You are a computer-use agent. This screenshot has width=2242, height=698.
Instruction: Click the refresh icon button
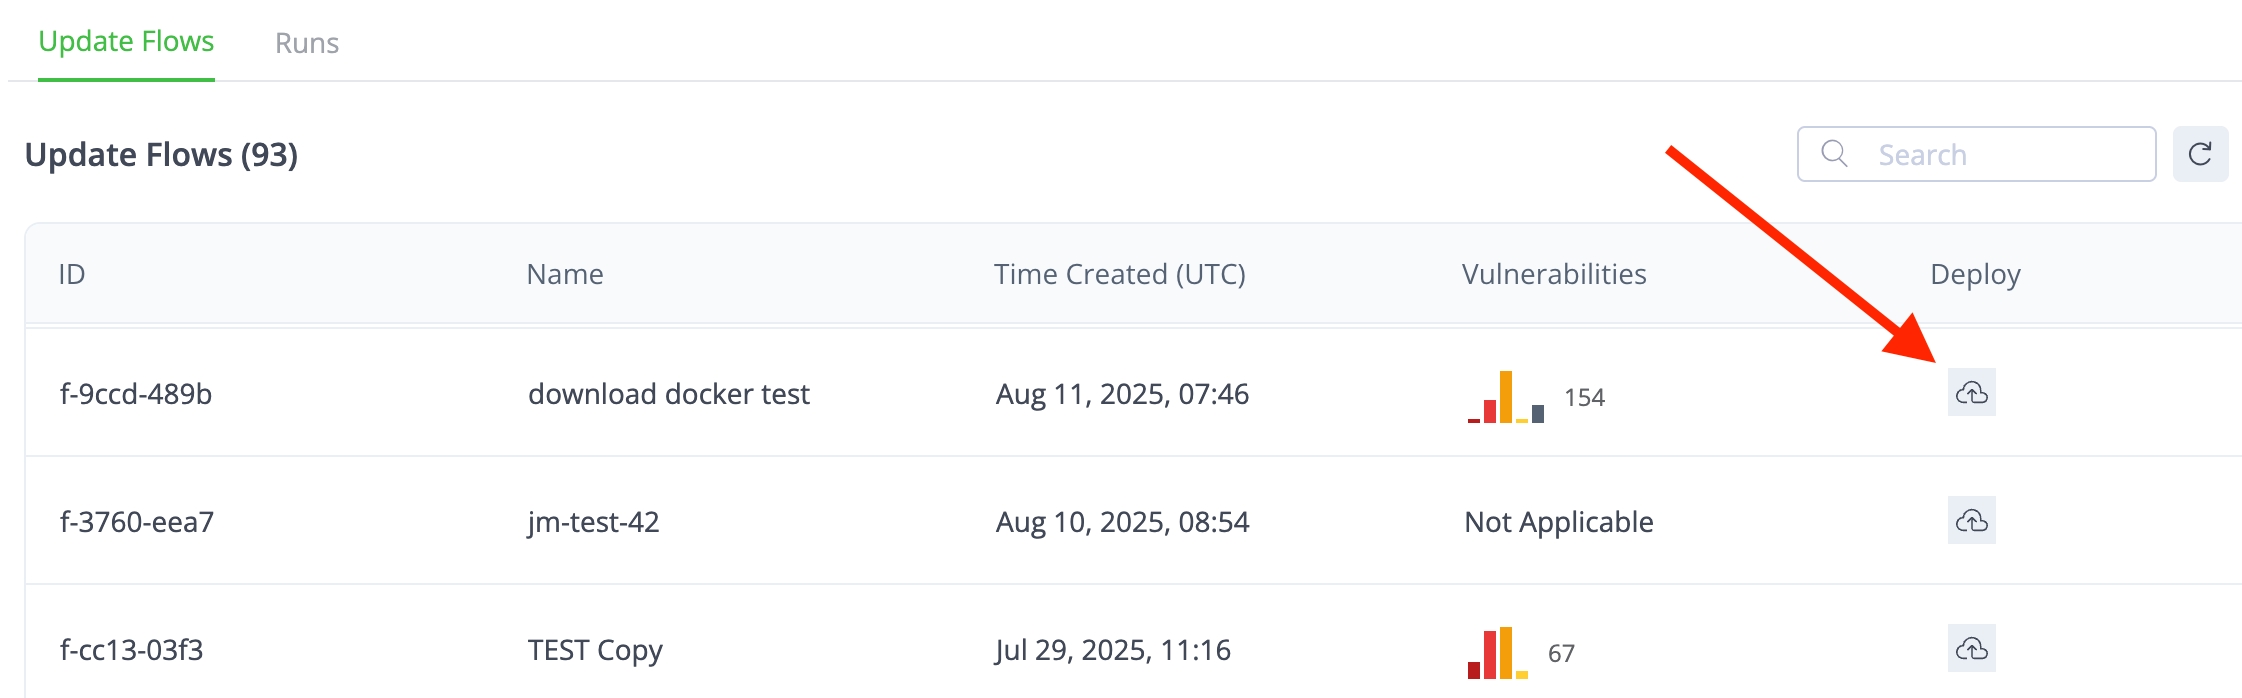[x=2200, y=154]
